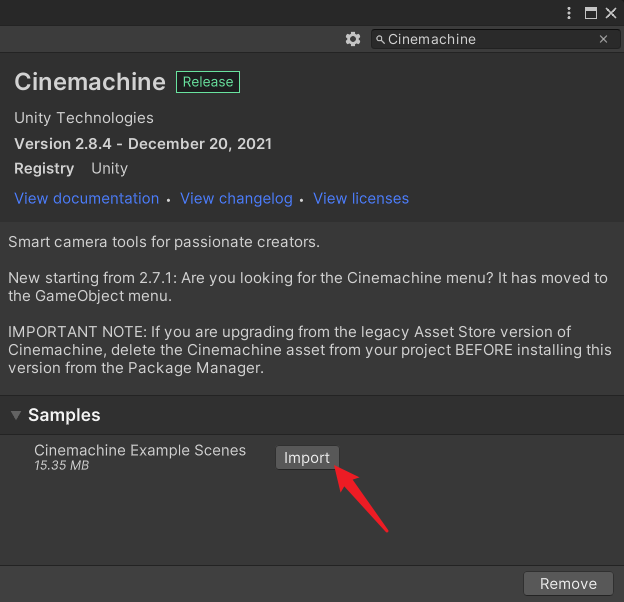Maximize the Package Manager window

[x=591, y=13]
